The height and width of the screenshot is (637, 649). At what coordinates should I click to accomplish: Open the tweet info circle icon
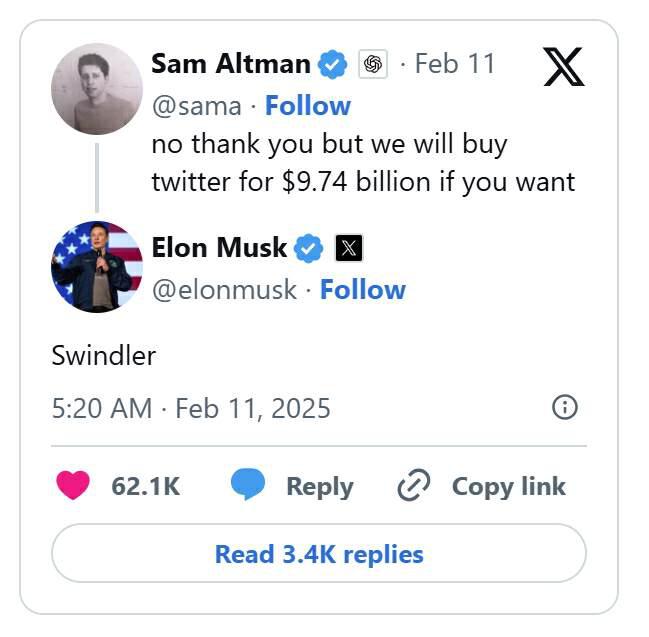[565, 407]
